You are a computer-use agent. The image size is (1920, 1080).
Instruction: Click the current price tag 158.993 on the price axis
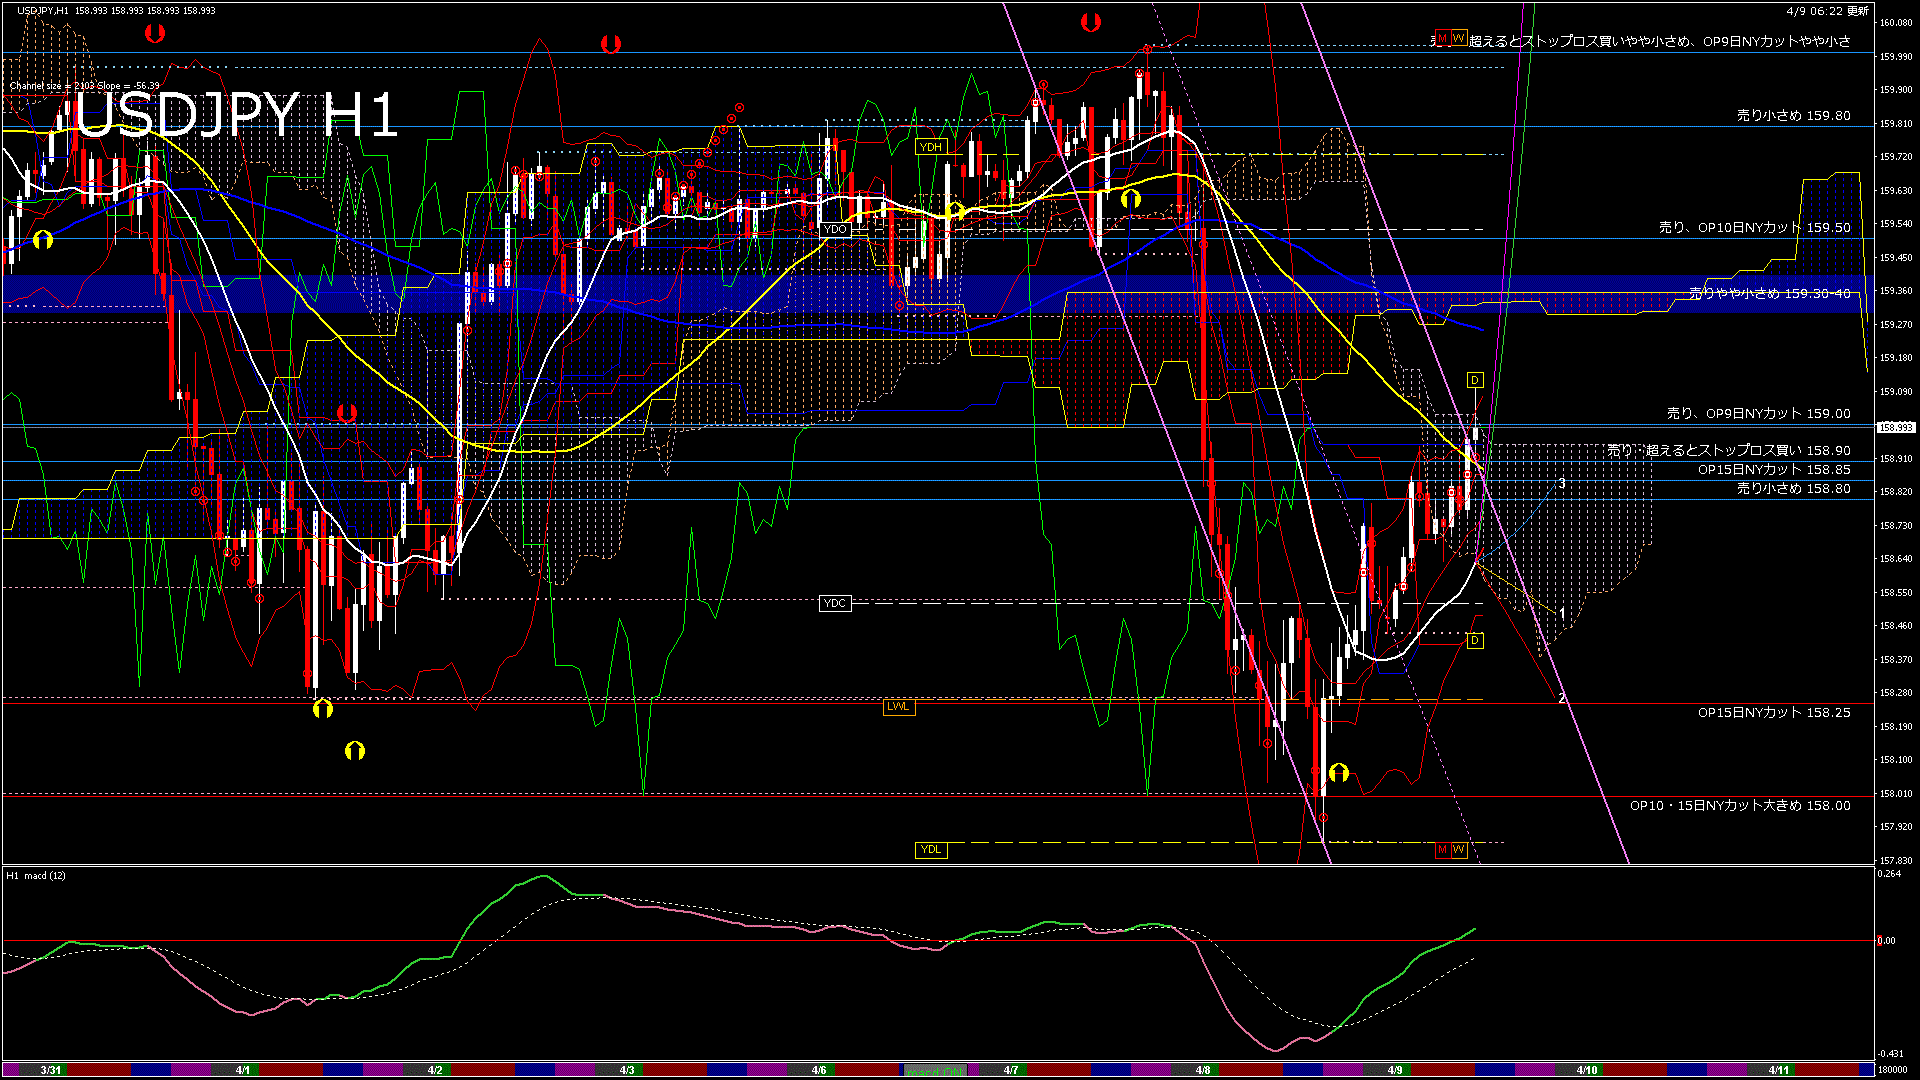pyautogui.click(x=1895, y=426)
